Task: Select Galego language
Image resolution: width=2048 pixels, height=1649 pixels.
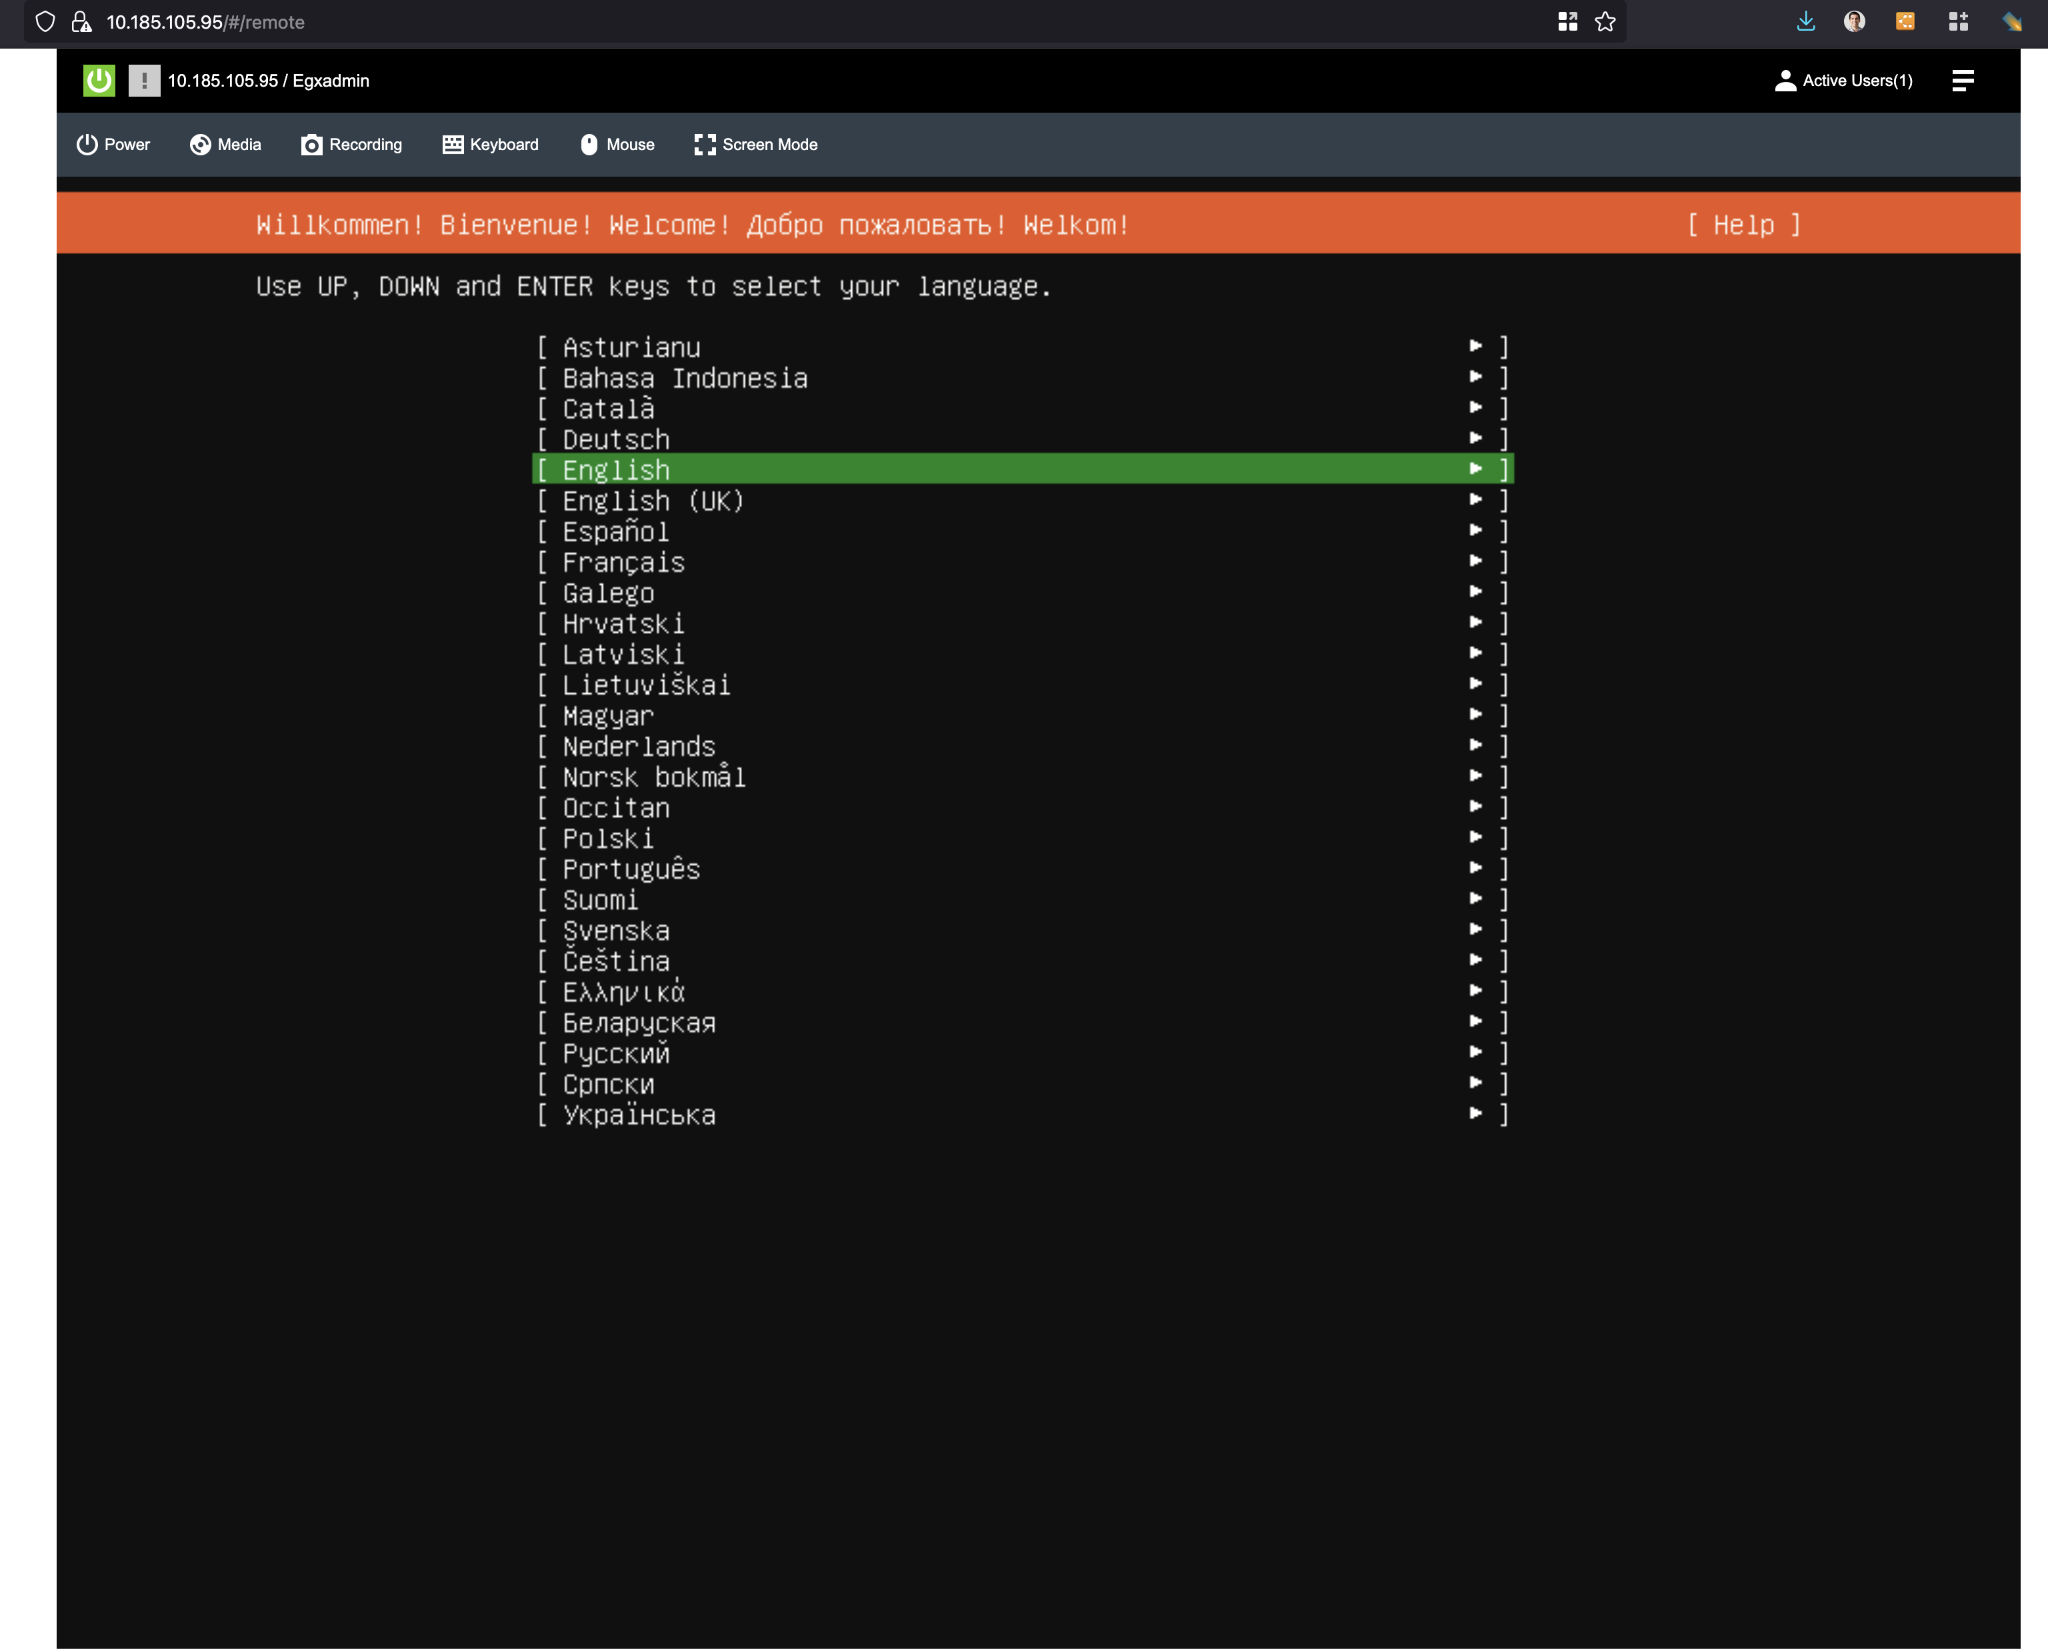Action: pos(1022,593)
